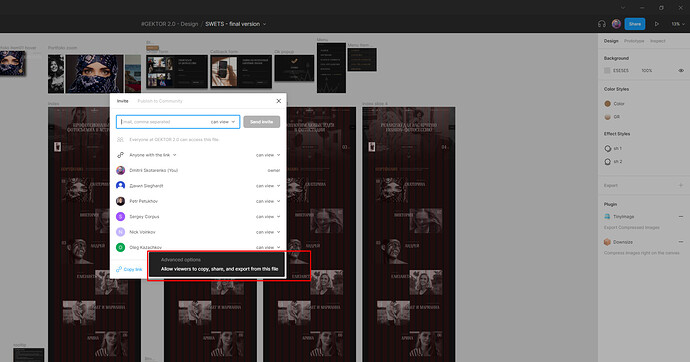Click the Background color swatch
Viewport: 690px width, 362px height.
[x=607, y=70]
